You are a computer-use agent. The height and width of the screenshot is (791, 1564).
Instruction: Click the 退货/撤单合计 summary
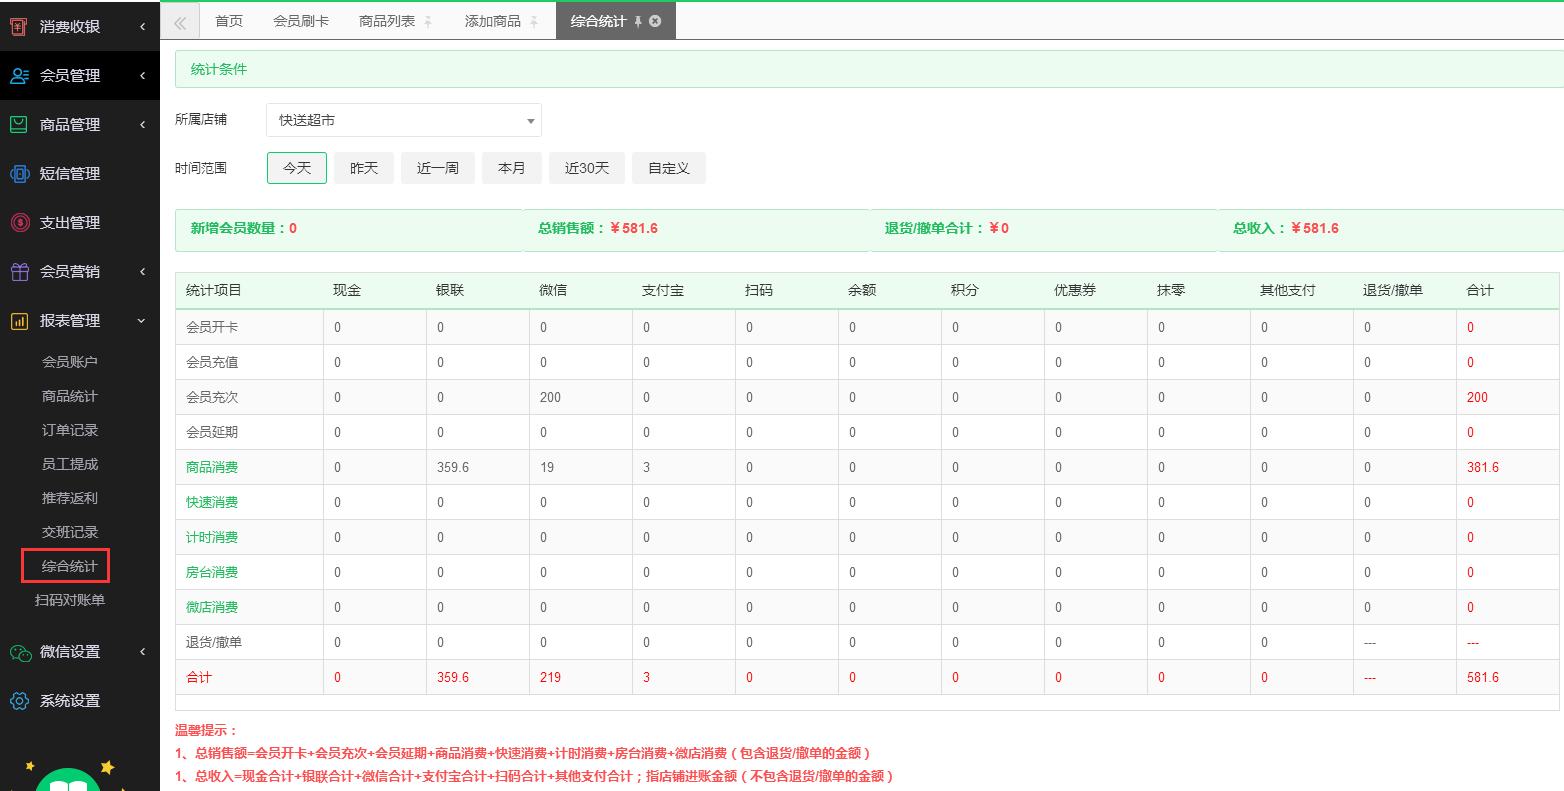coord(947,228)
